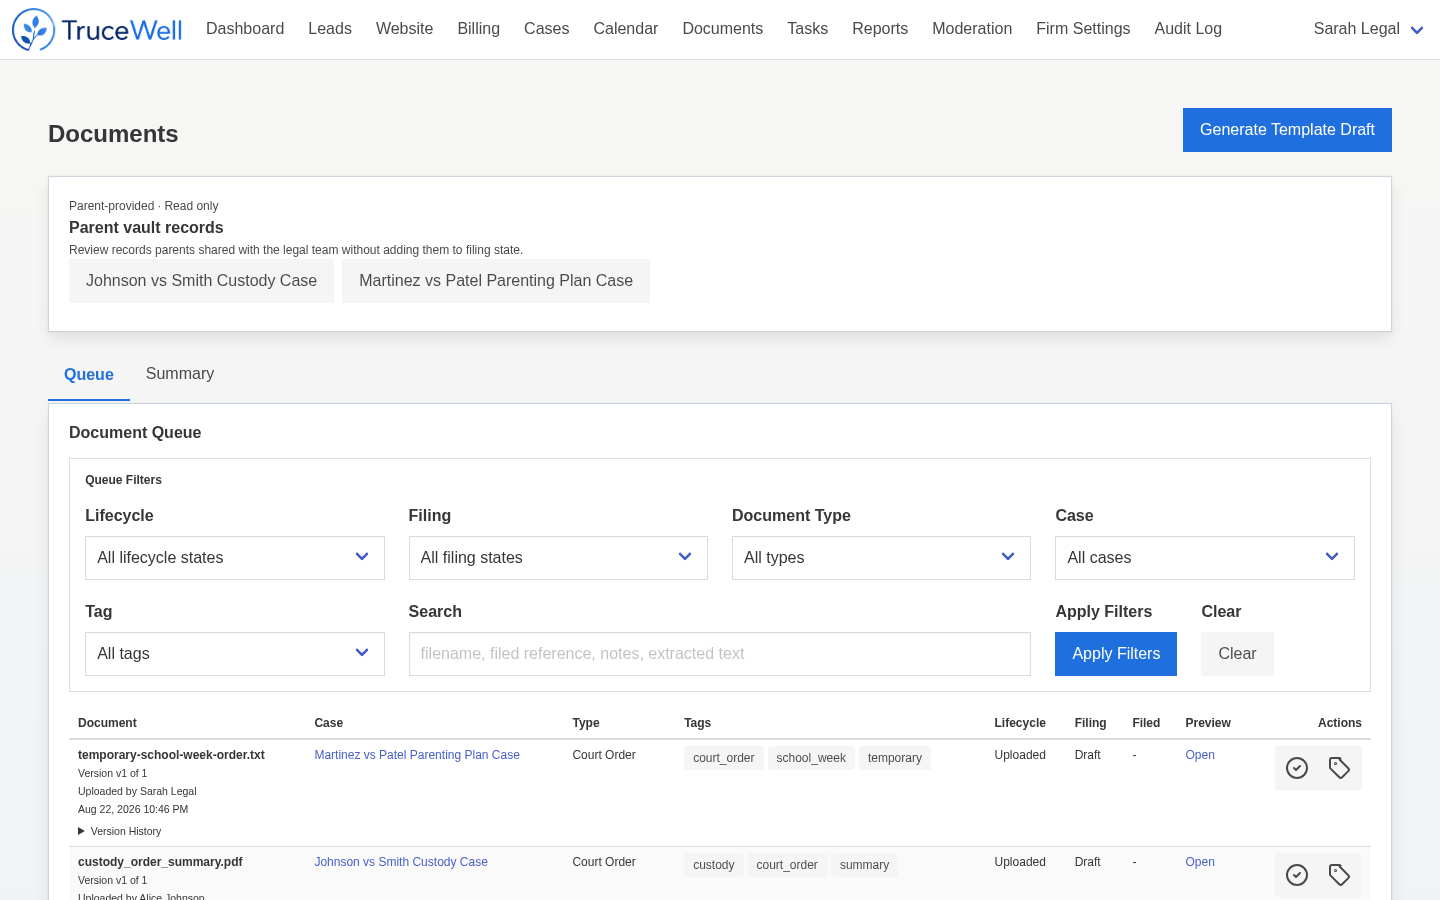This screenshot has height=900, width=1440.
Task: Click the Filed column header
Action: pyautogui.click(x=1146, y=723)
